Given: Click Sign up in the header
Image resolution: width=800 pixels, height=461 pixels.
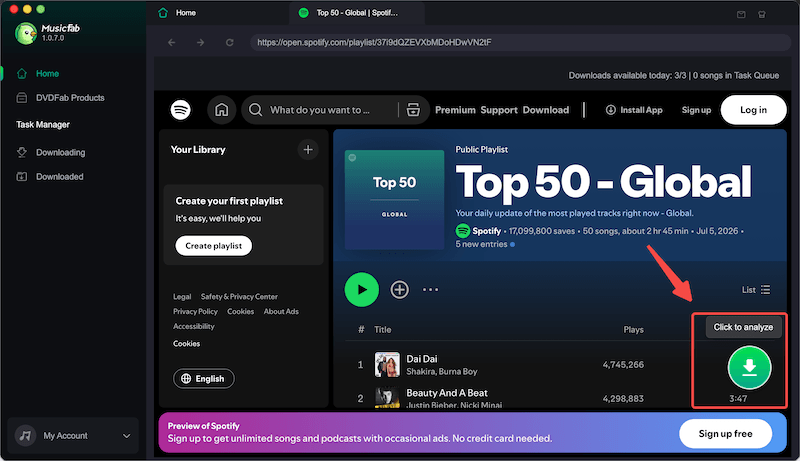Looking at the screenshot, I should point(696,110).
